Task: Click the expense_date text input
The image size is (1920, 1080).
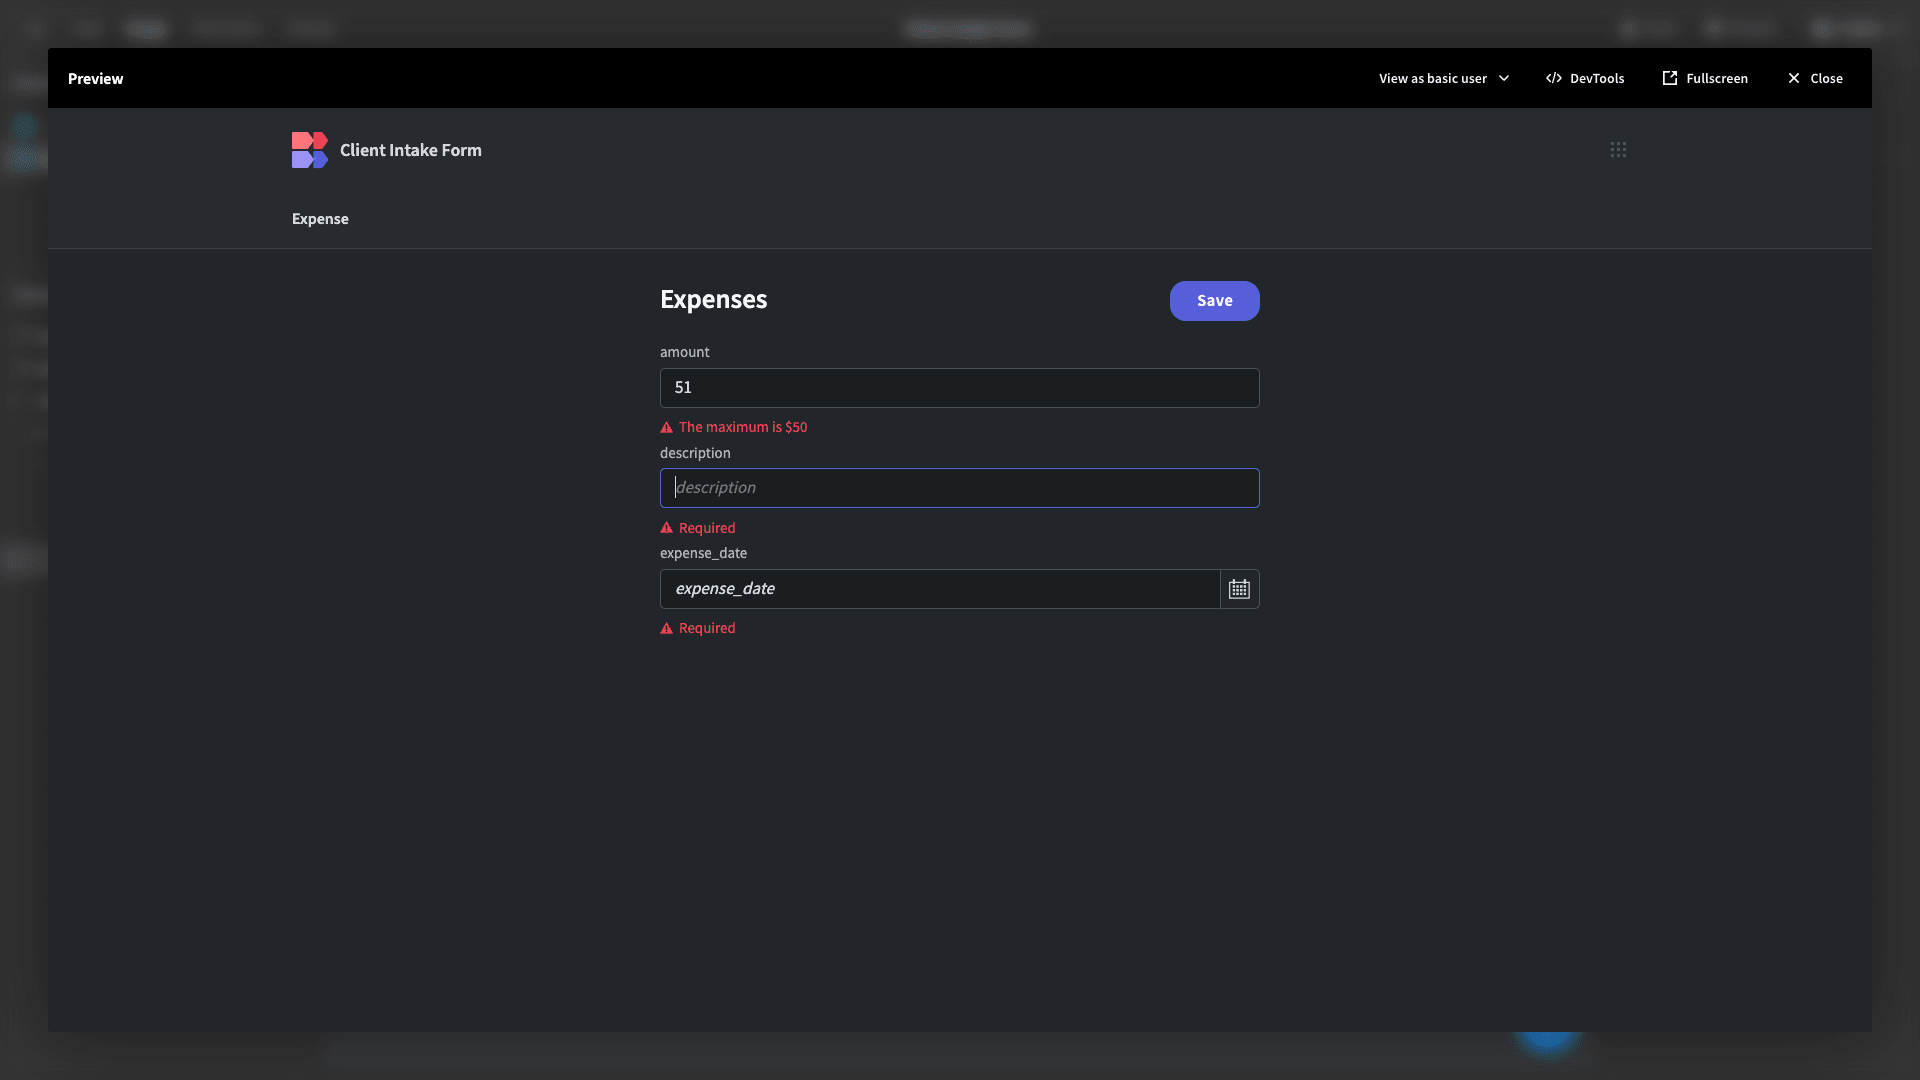Action: 940,589
